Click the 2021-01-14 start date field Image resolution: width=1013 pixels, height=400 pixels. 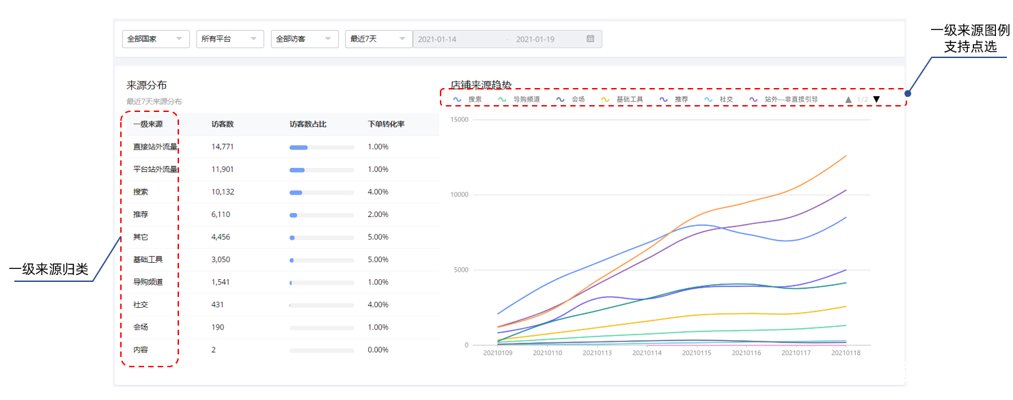(x=437, y=39)
